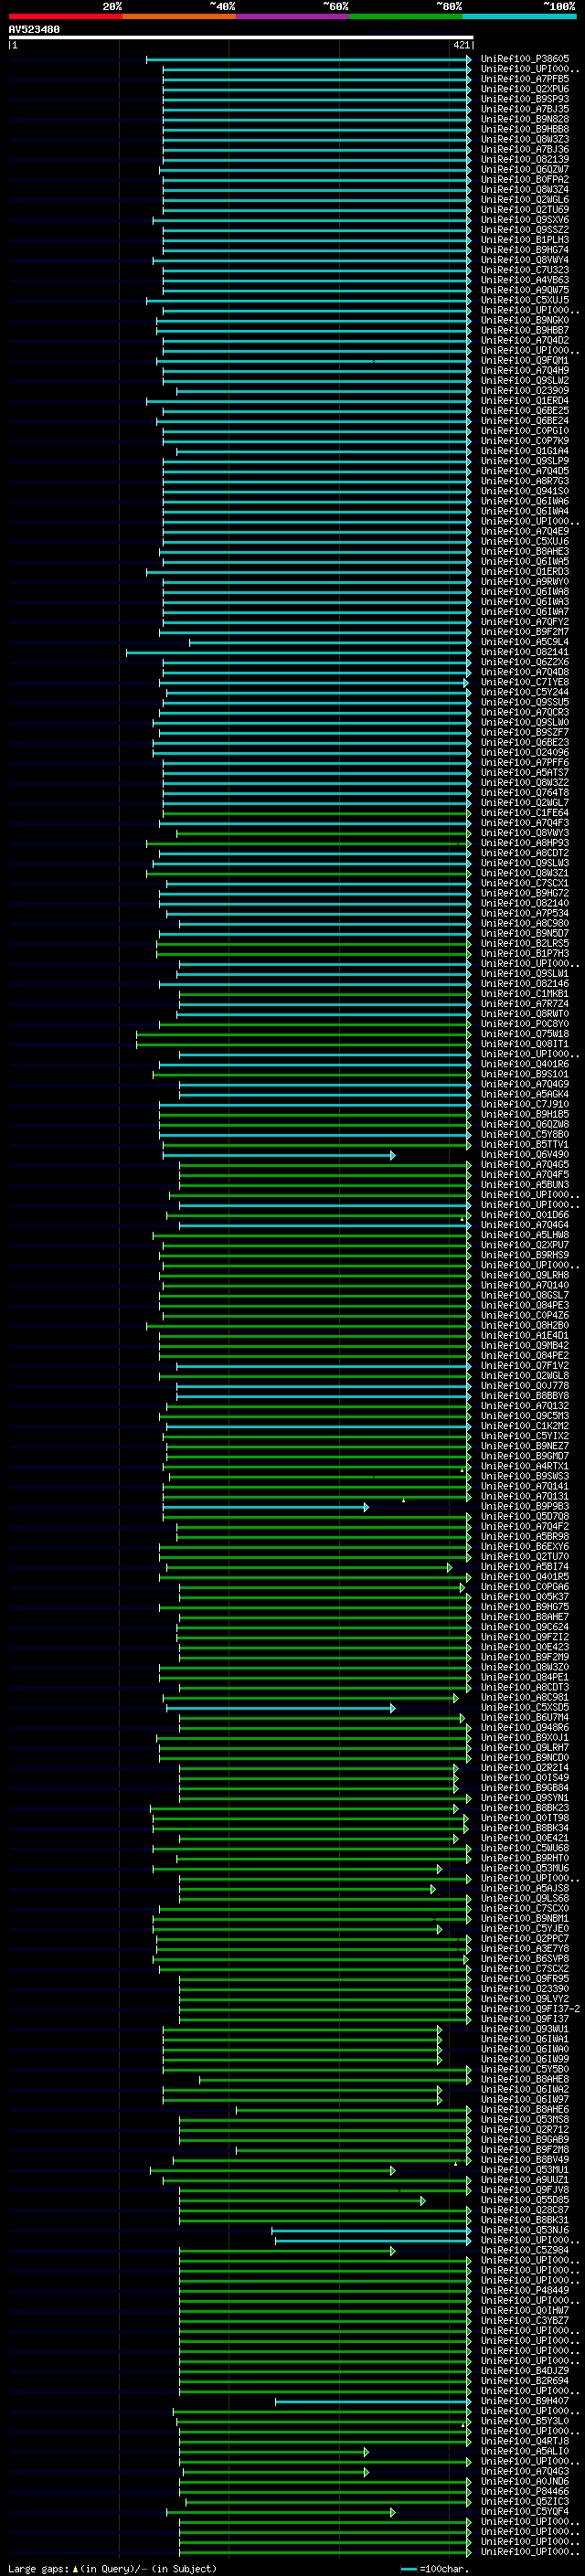This screenshot has height=2576, width=585.
Task: Select the UniRef100_O82141 entry
Action: [x=525, y=652]
